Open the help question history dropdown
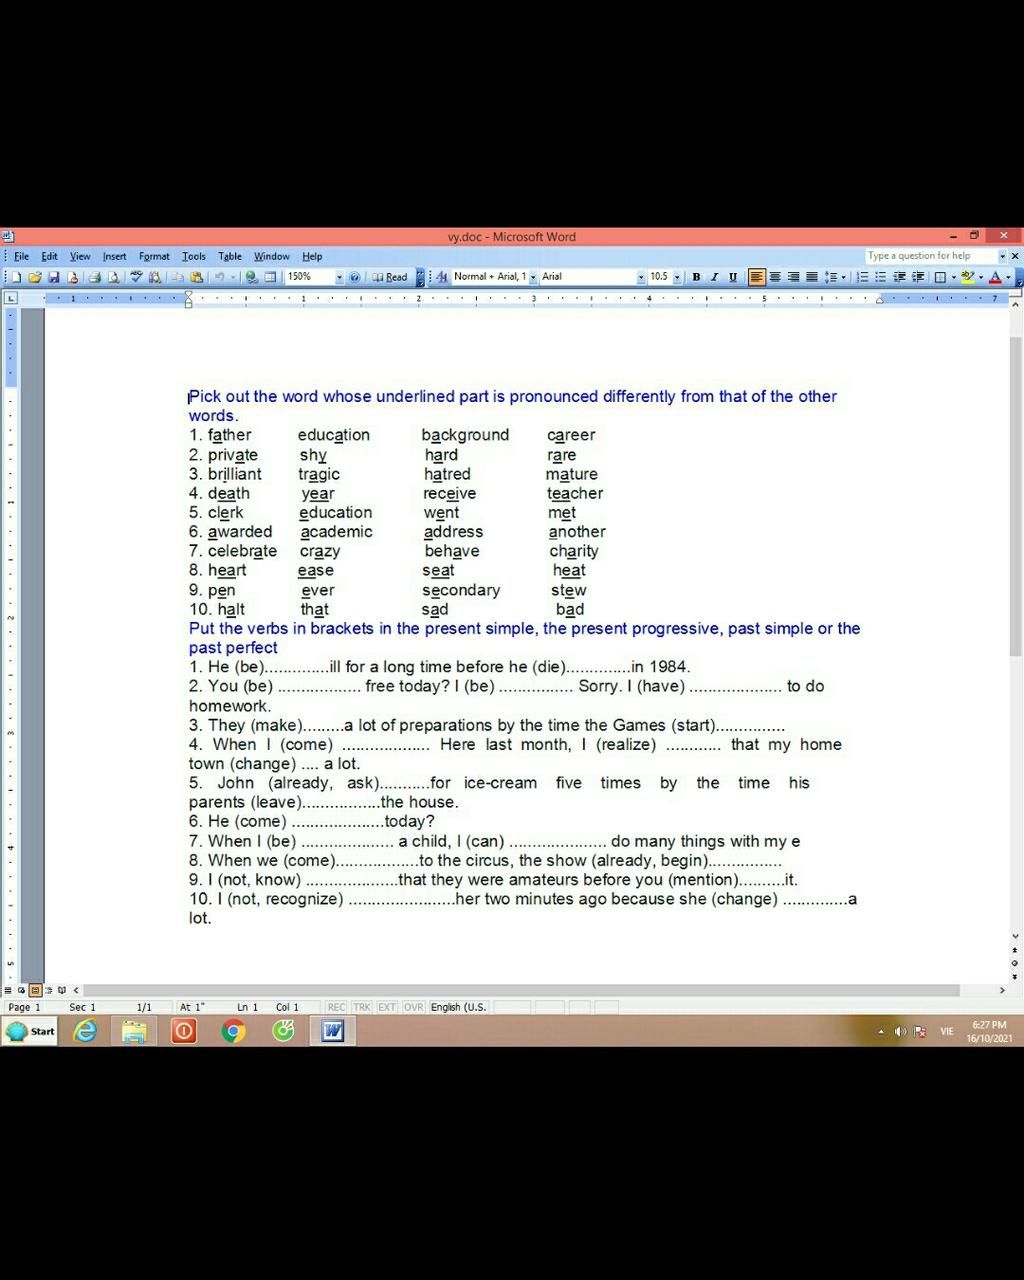The image size is (1024, 1280). pos(1003,256)
